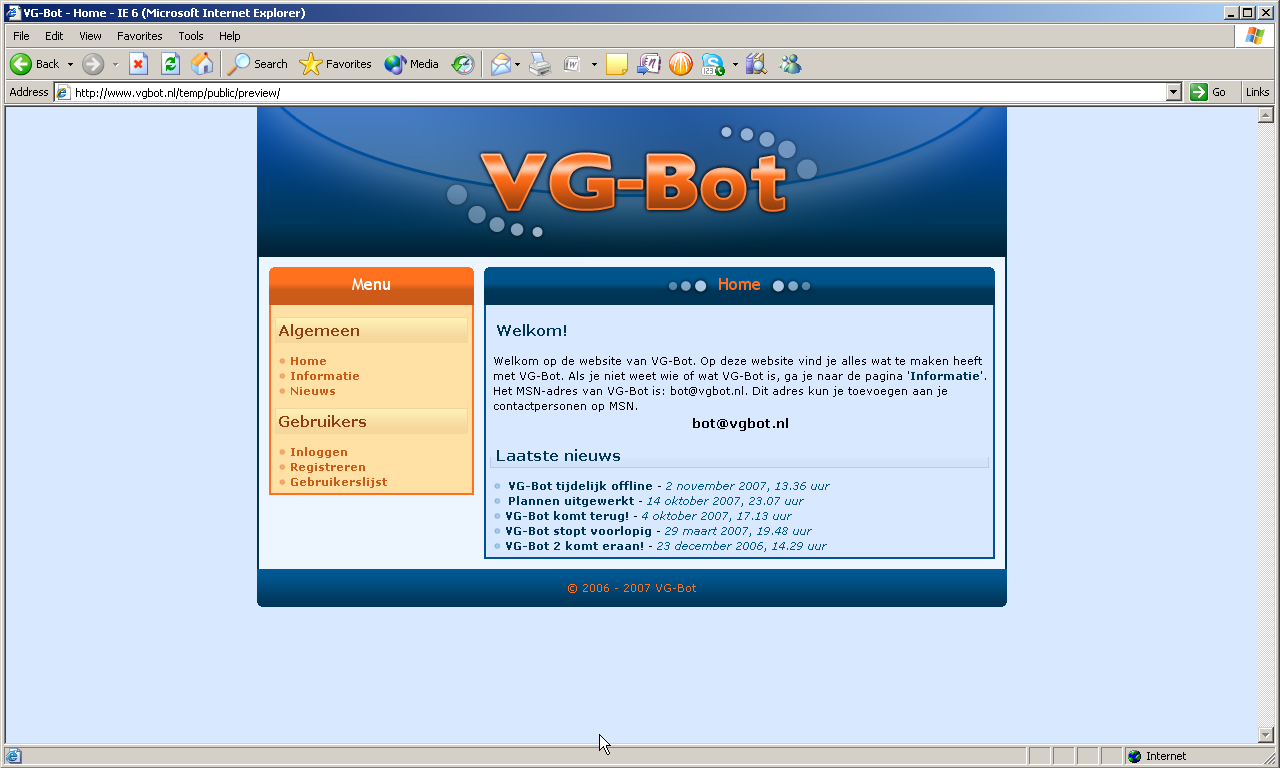Click the 'Gebruikers' menu heading
Image resolution: width=1280 pixels, height=768 pixels.
322,422
